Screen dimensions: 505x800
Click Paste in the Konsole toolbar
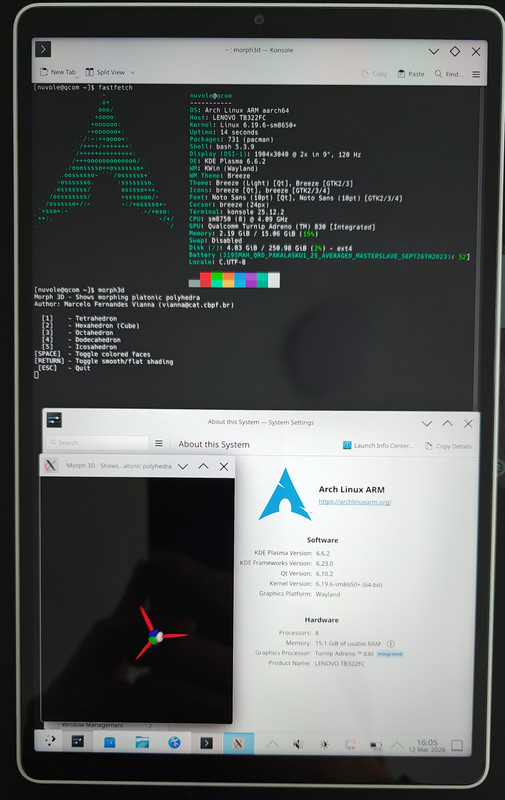coord(411,74)
